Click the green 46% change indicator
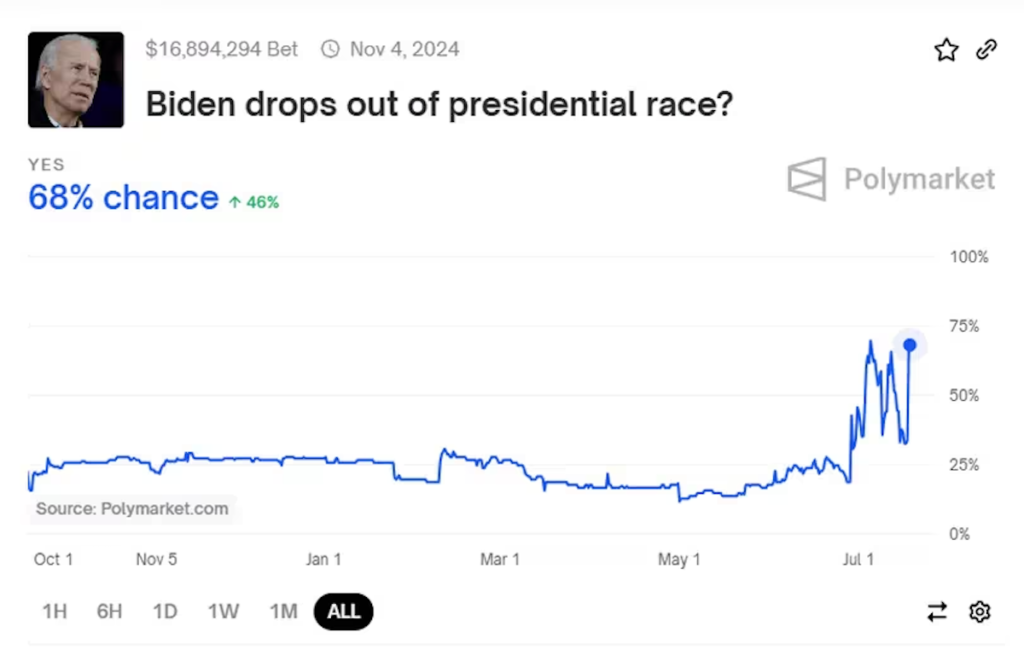 click(254, 202)
